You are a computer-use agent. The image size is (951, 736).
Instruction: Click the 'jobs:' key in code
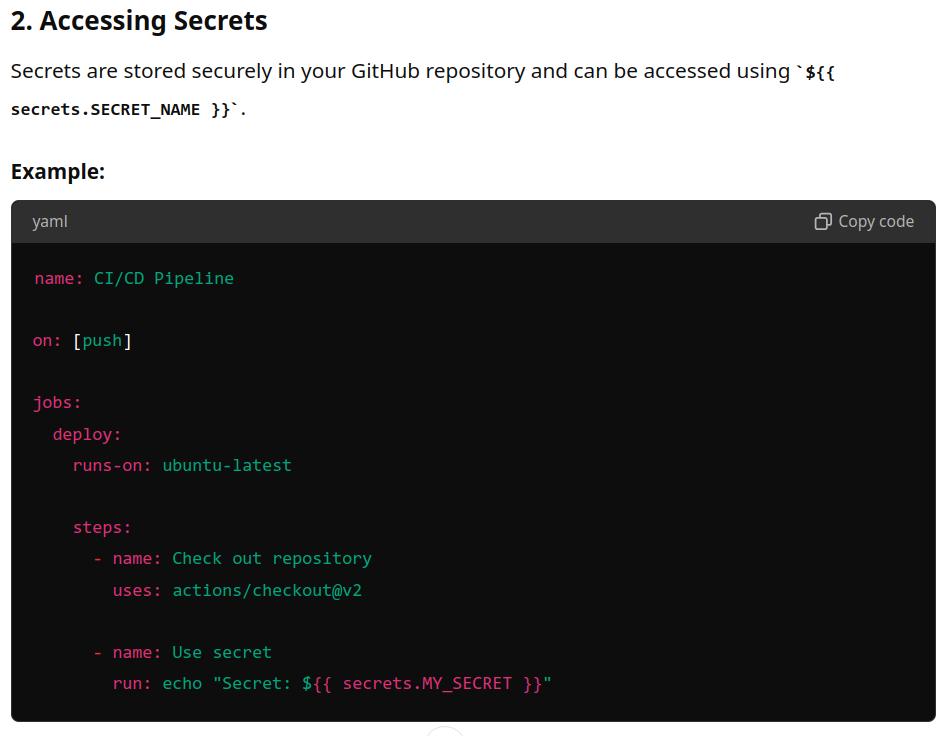coord(57,403)
